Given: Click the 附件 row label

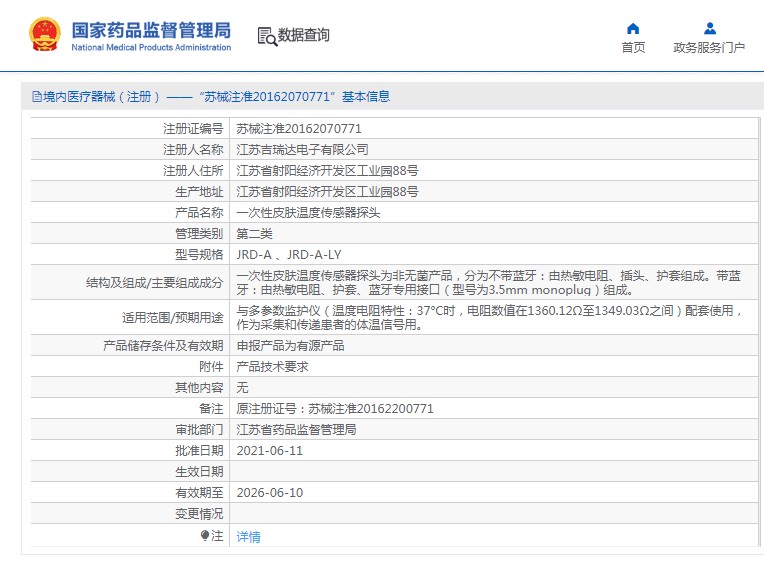Looking at the screenshot, I should (x=211, y=367).
